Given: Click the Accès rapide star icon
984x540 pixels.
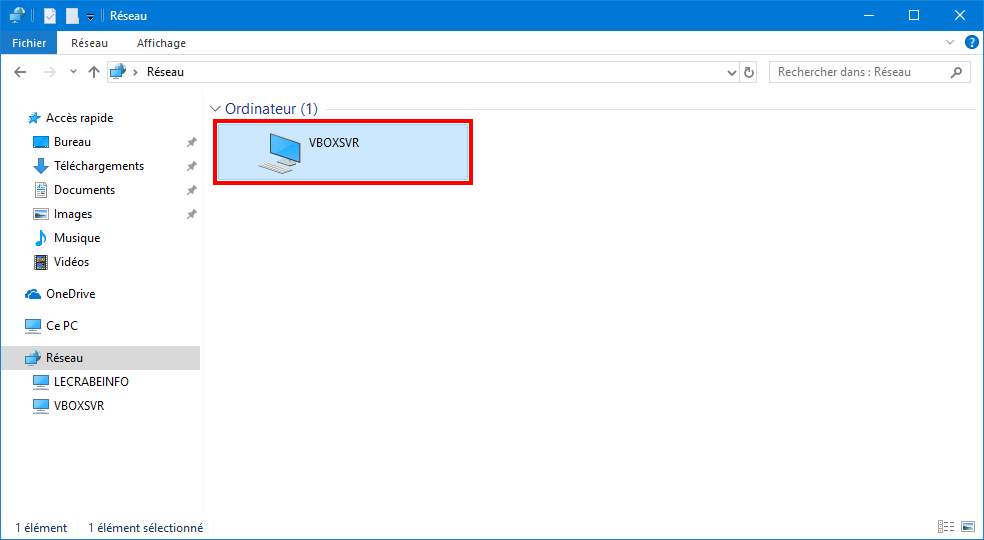Looking at the screenshot, I should pyautogui.click(x=34, y=118).
